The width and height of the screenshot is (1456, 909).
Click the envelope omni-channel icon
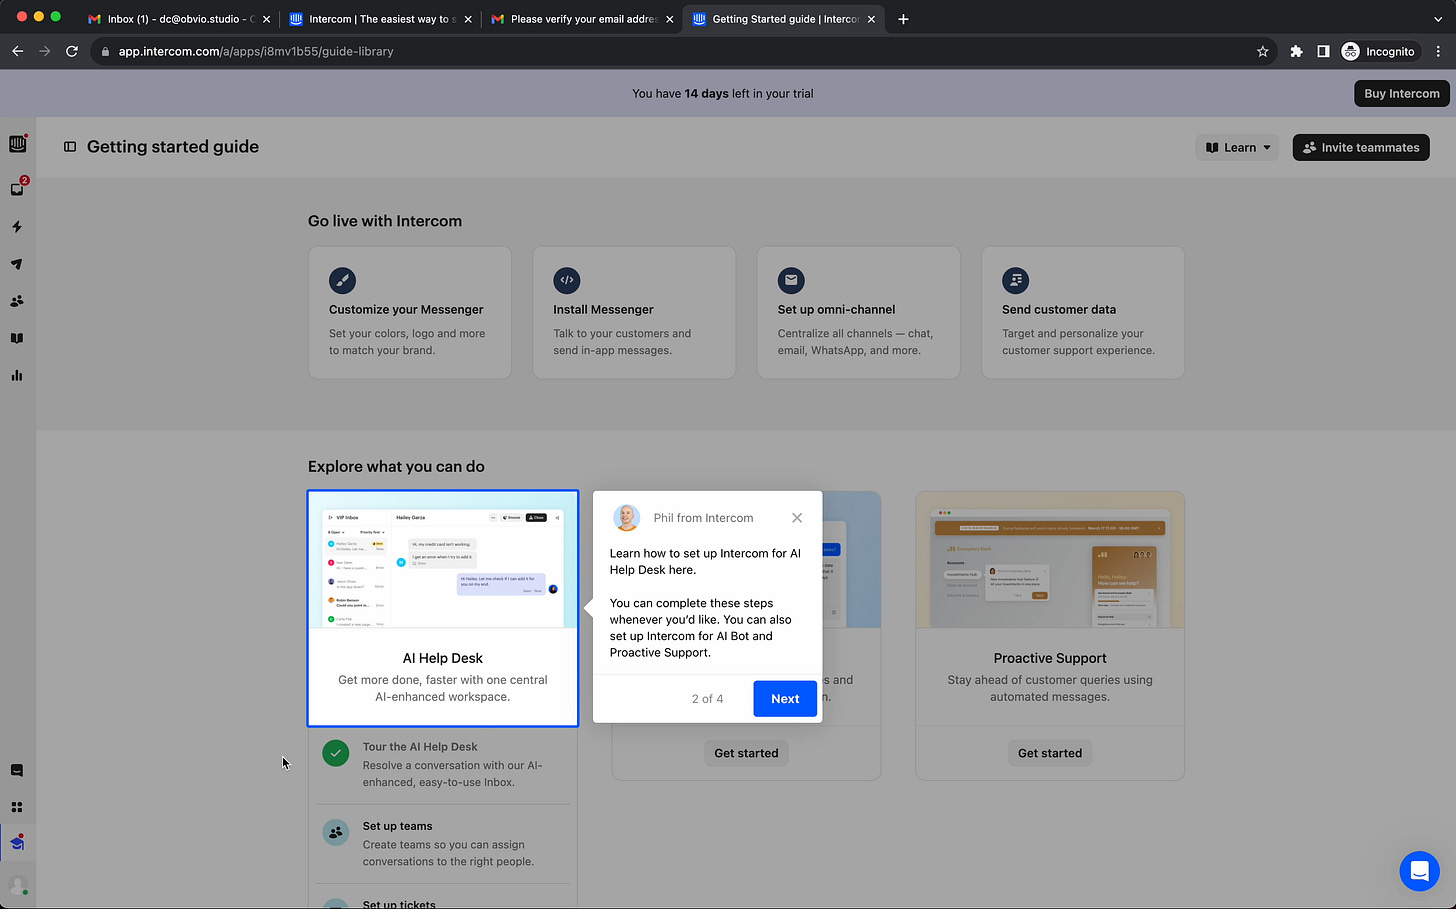tap(791, 281)
